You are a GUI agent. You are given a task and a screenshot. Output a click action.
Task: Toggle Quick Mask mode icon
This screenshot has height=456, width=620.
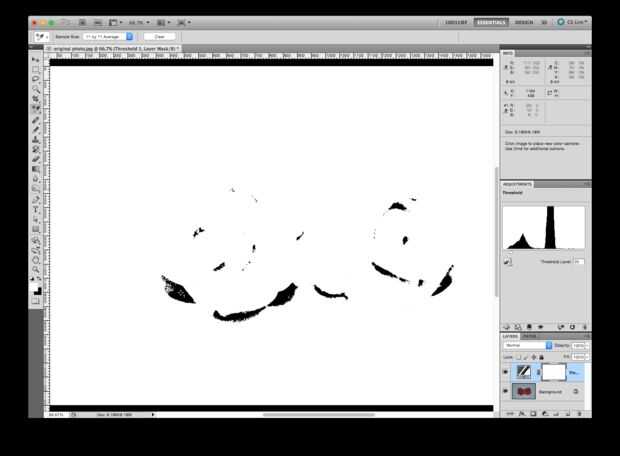click(36, 301)
